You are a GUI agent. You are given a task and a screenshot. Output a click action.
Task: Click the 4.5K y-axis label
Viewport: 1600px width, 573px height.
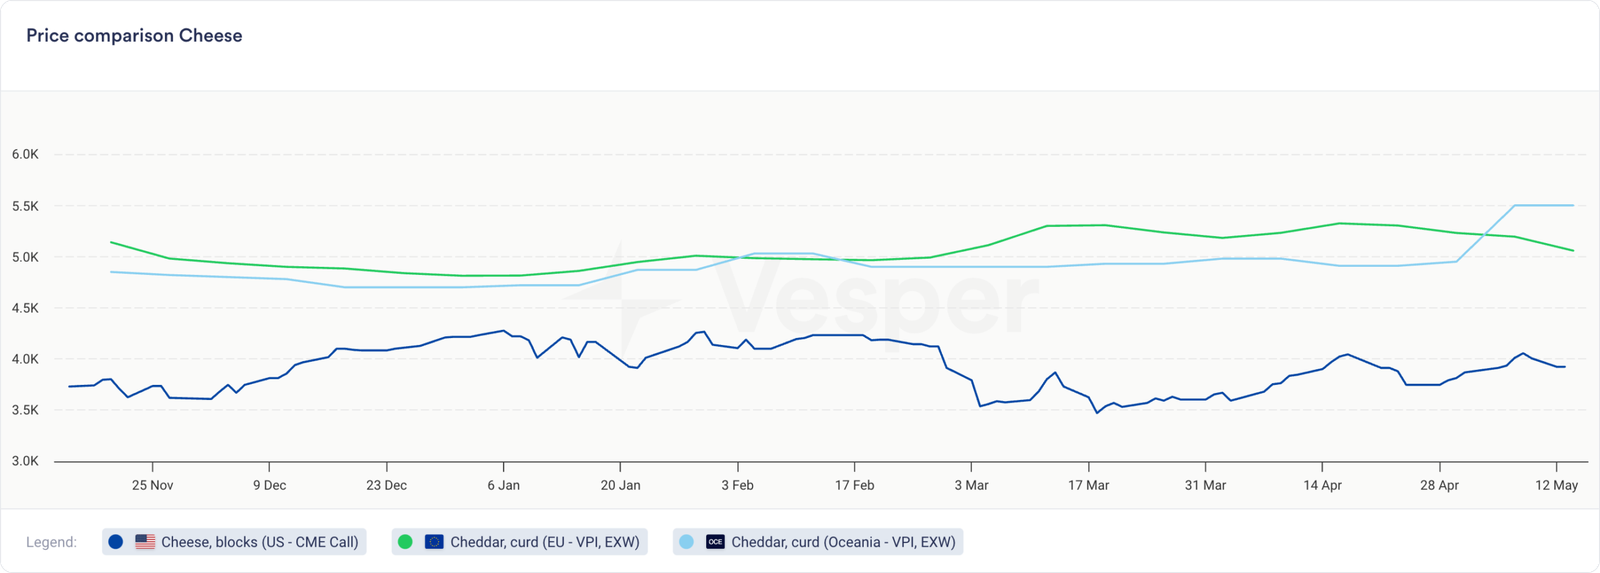tap(25, 309)
